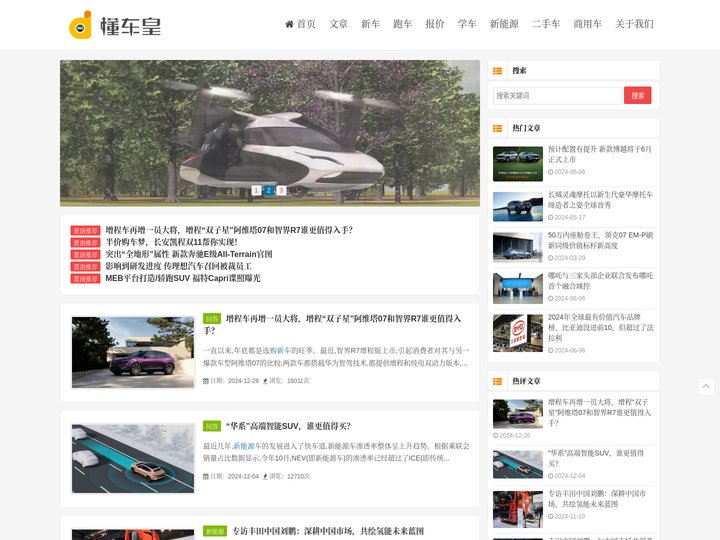Open hot article 哪吒与三家头部企业联合发布
Viewport: 720px width, 540px height.
coord(600,281)
